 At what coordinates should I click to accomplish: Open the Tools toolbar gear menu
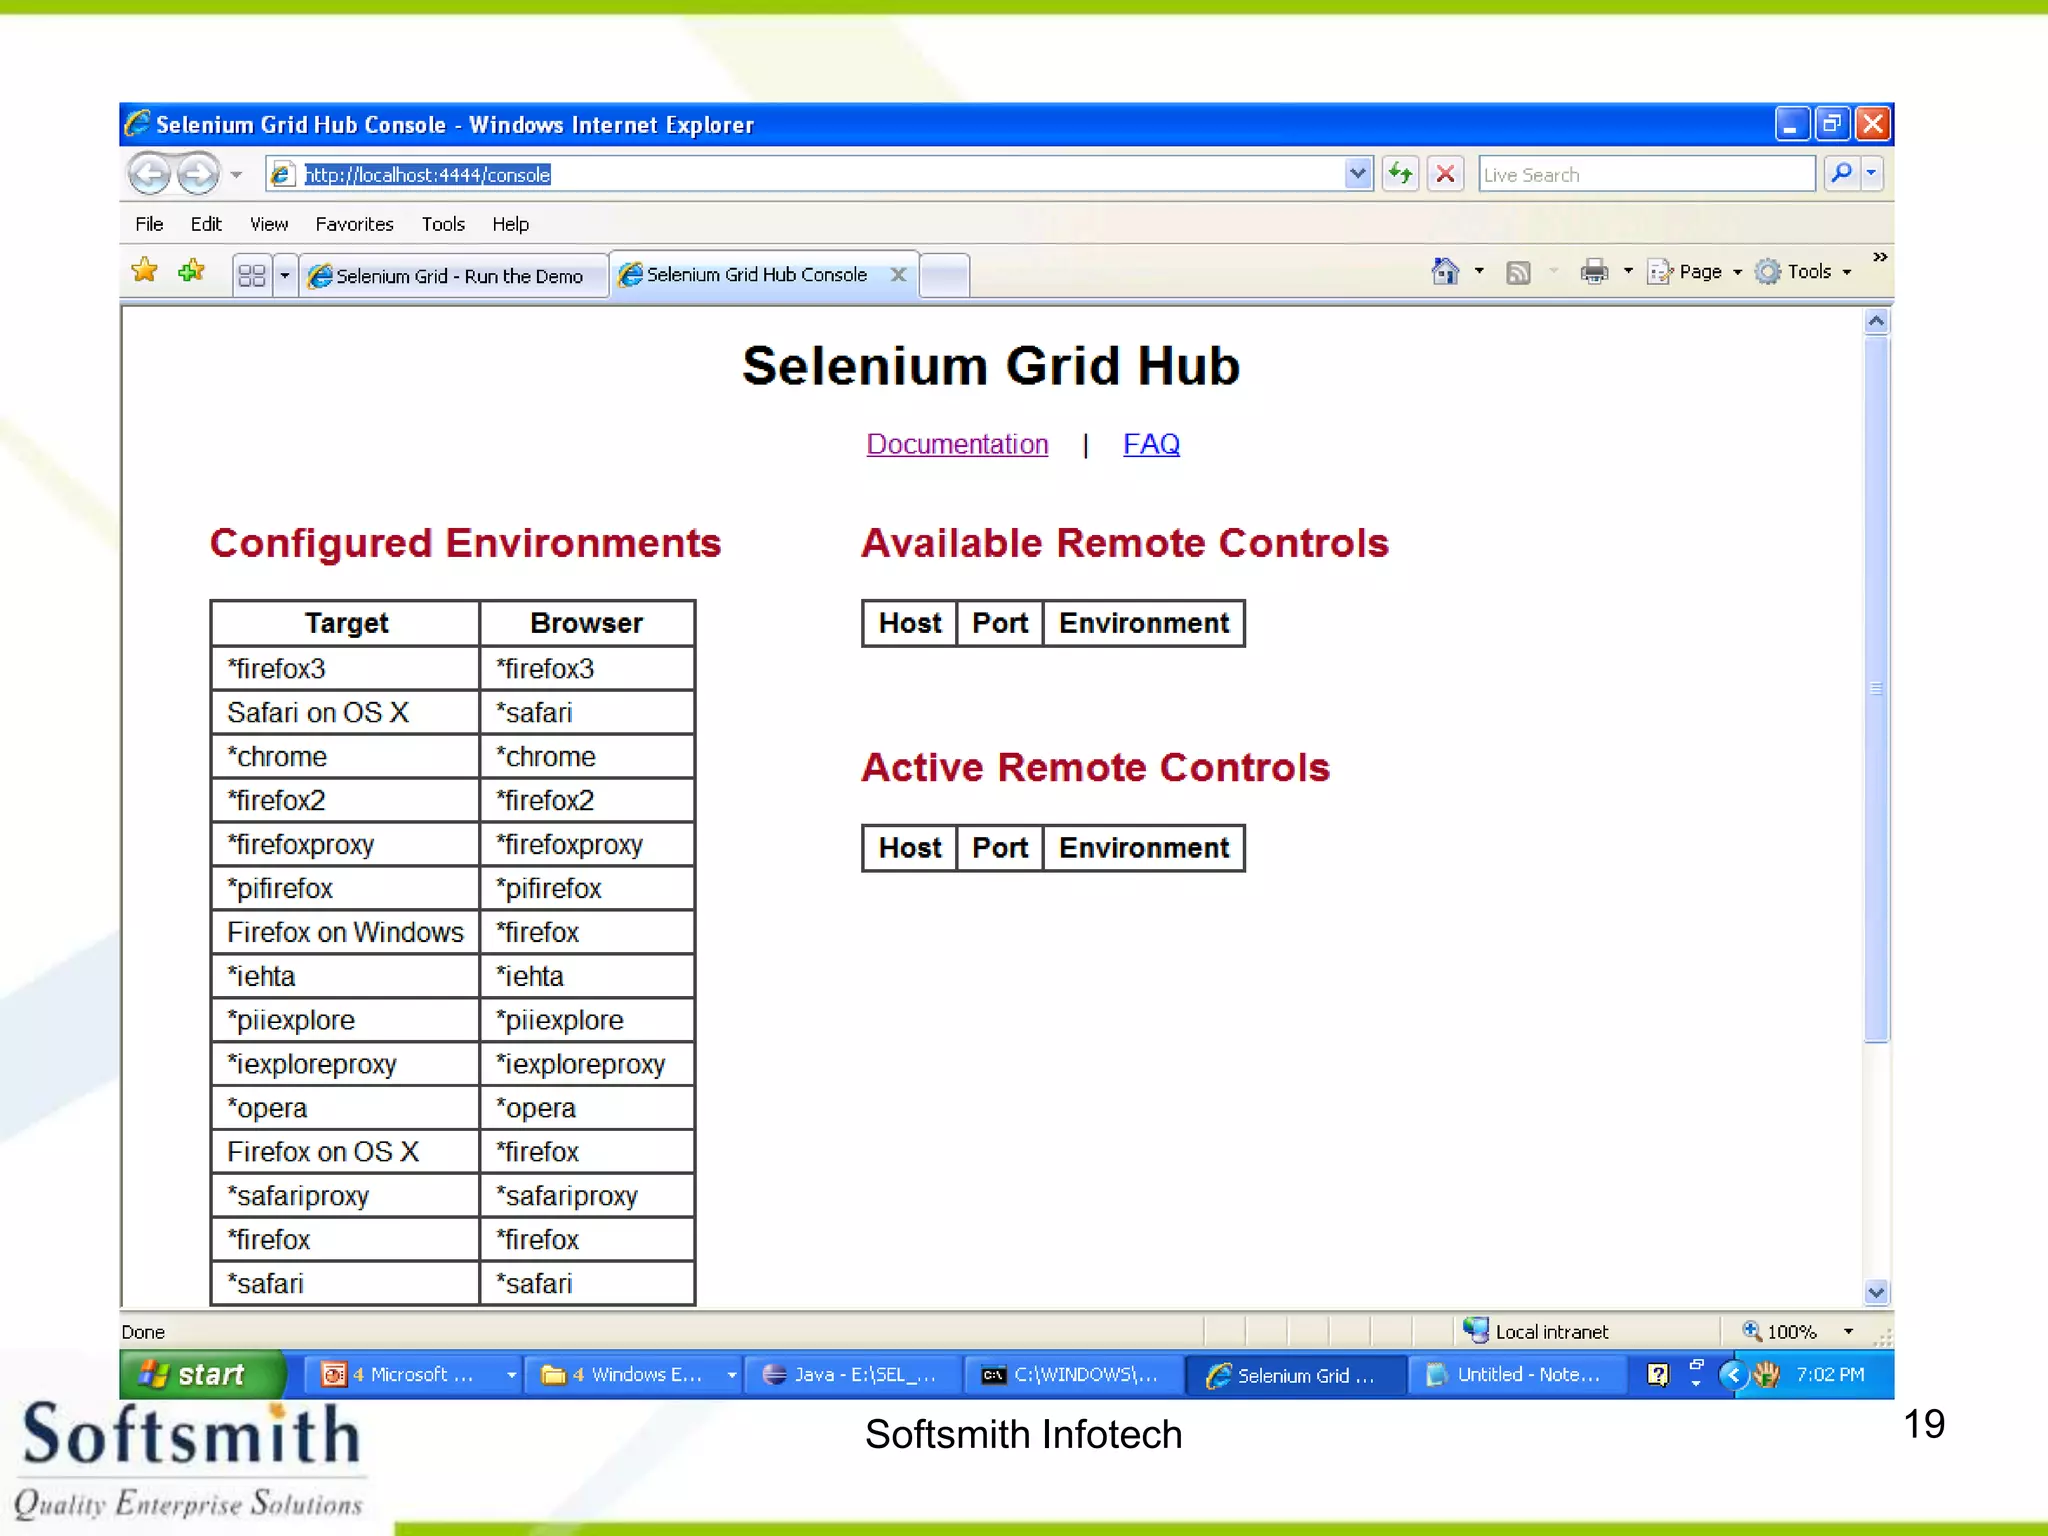pyautogui.click(x=1803, y=271)
